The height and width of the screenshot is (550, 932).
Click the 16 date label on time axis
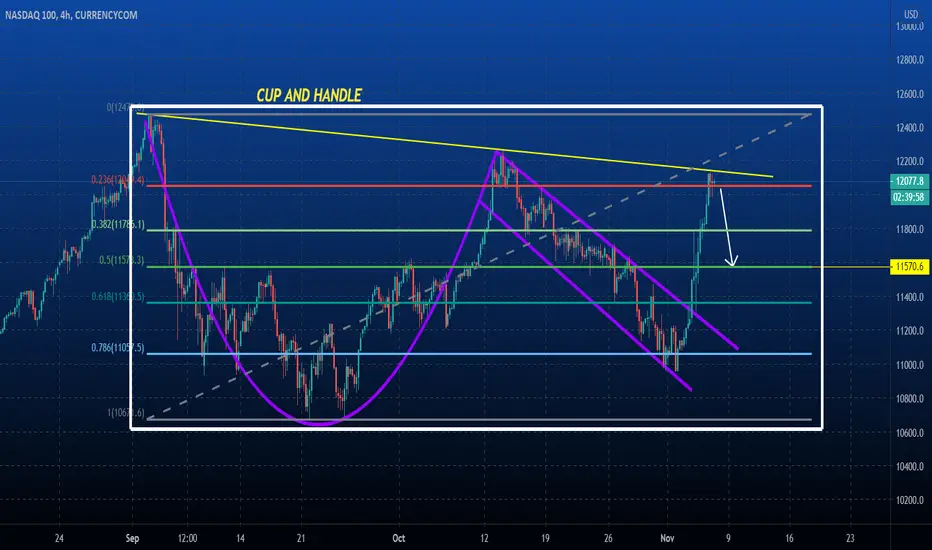pos(789,538)
